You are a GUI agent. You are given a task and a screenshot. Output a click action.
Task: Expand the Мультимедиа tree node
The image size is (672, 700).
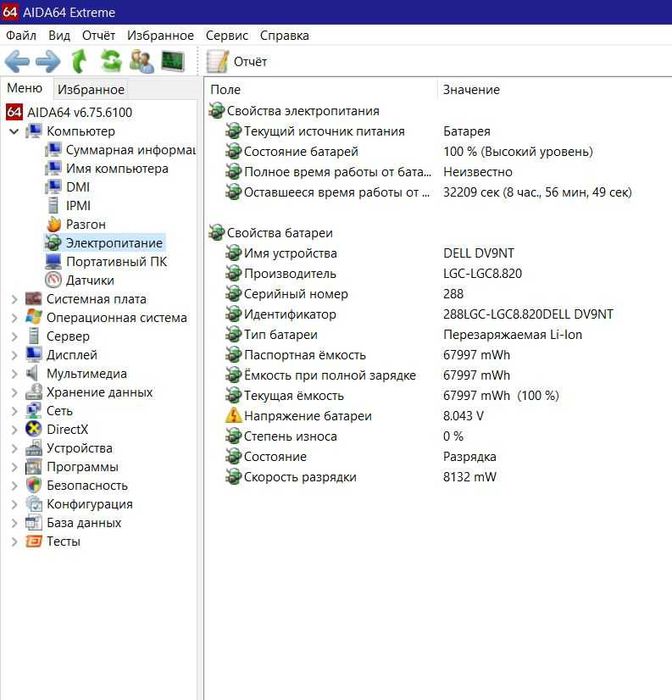point(14,374)
